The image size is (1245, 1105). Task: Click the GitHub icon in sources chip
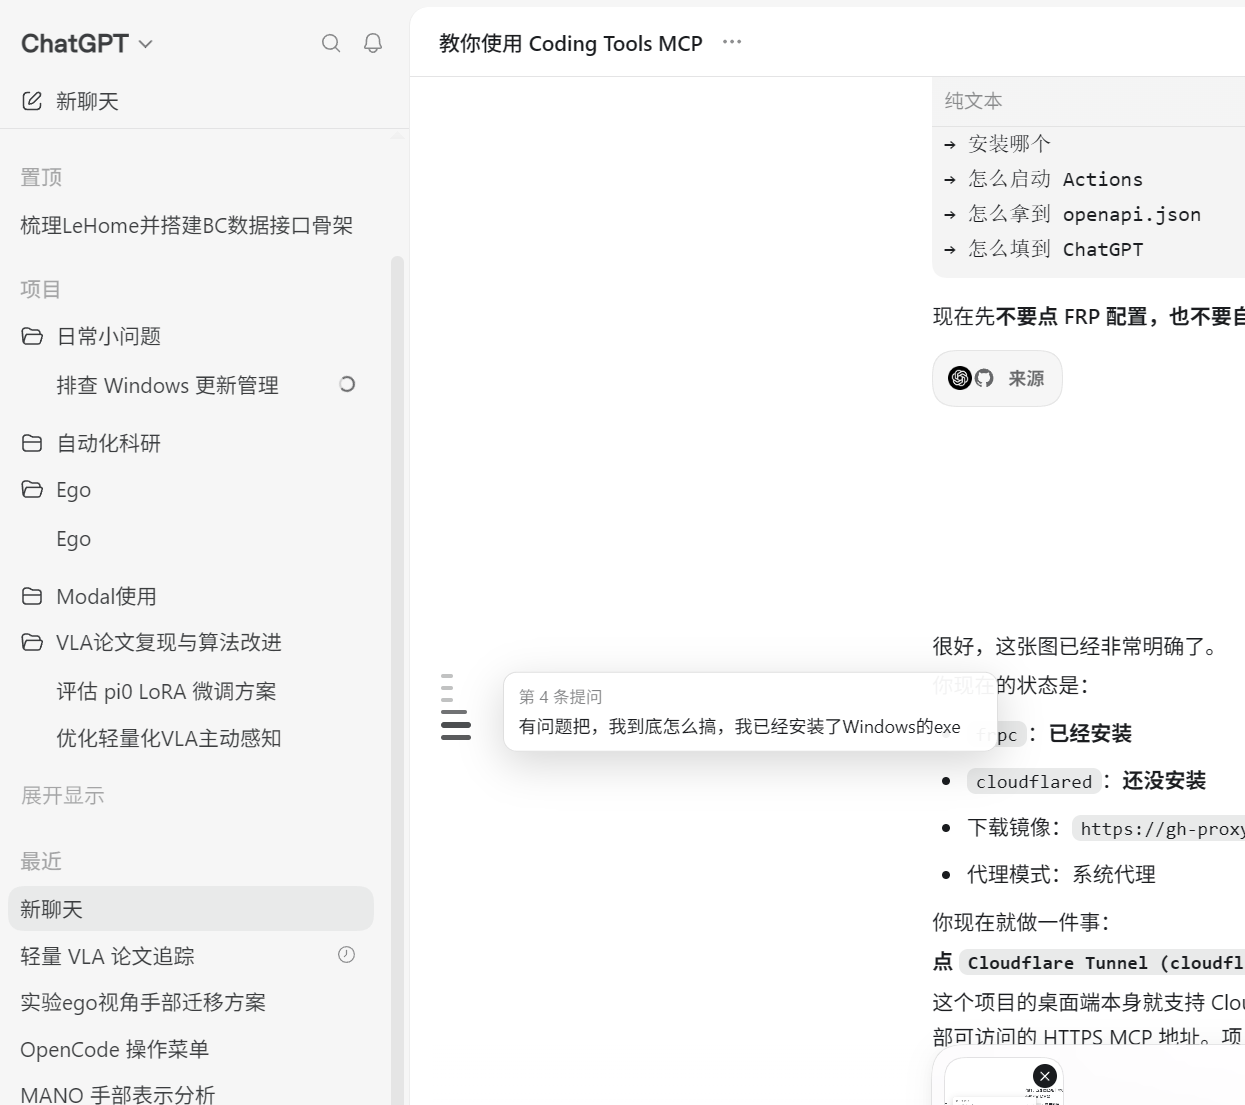click(x=984, y=378)
